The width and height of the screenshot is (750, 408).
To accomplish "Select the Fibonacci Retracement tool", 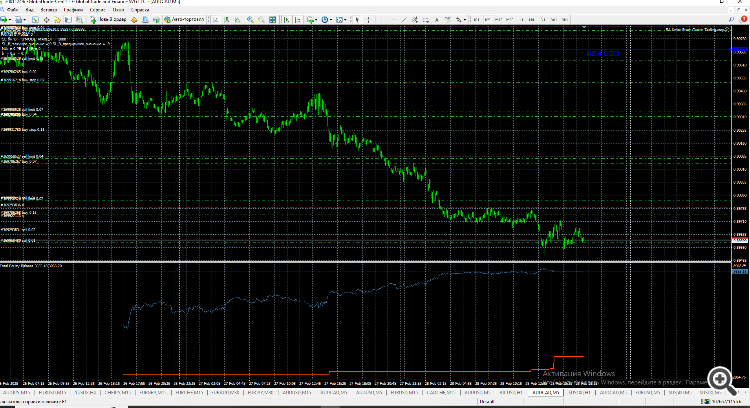I will coord(426,20).
